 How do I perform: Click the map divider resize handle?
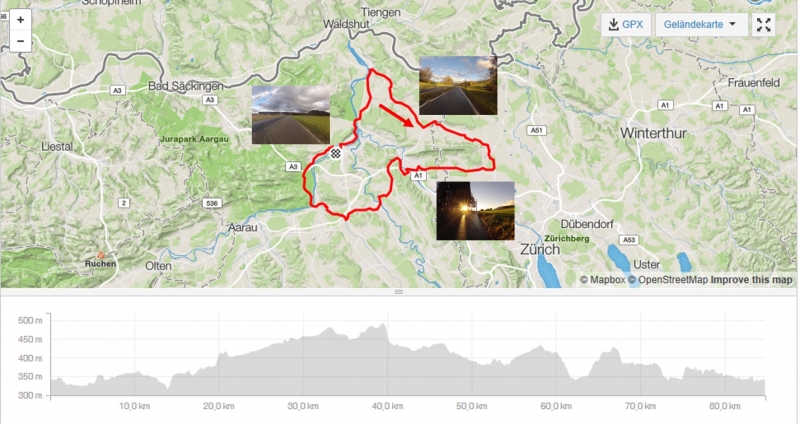398,292
